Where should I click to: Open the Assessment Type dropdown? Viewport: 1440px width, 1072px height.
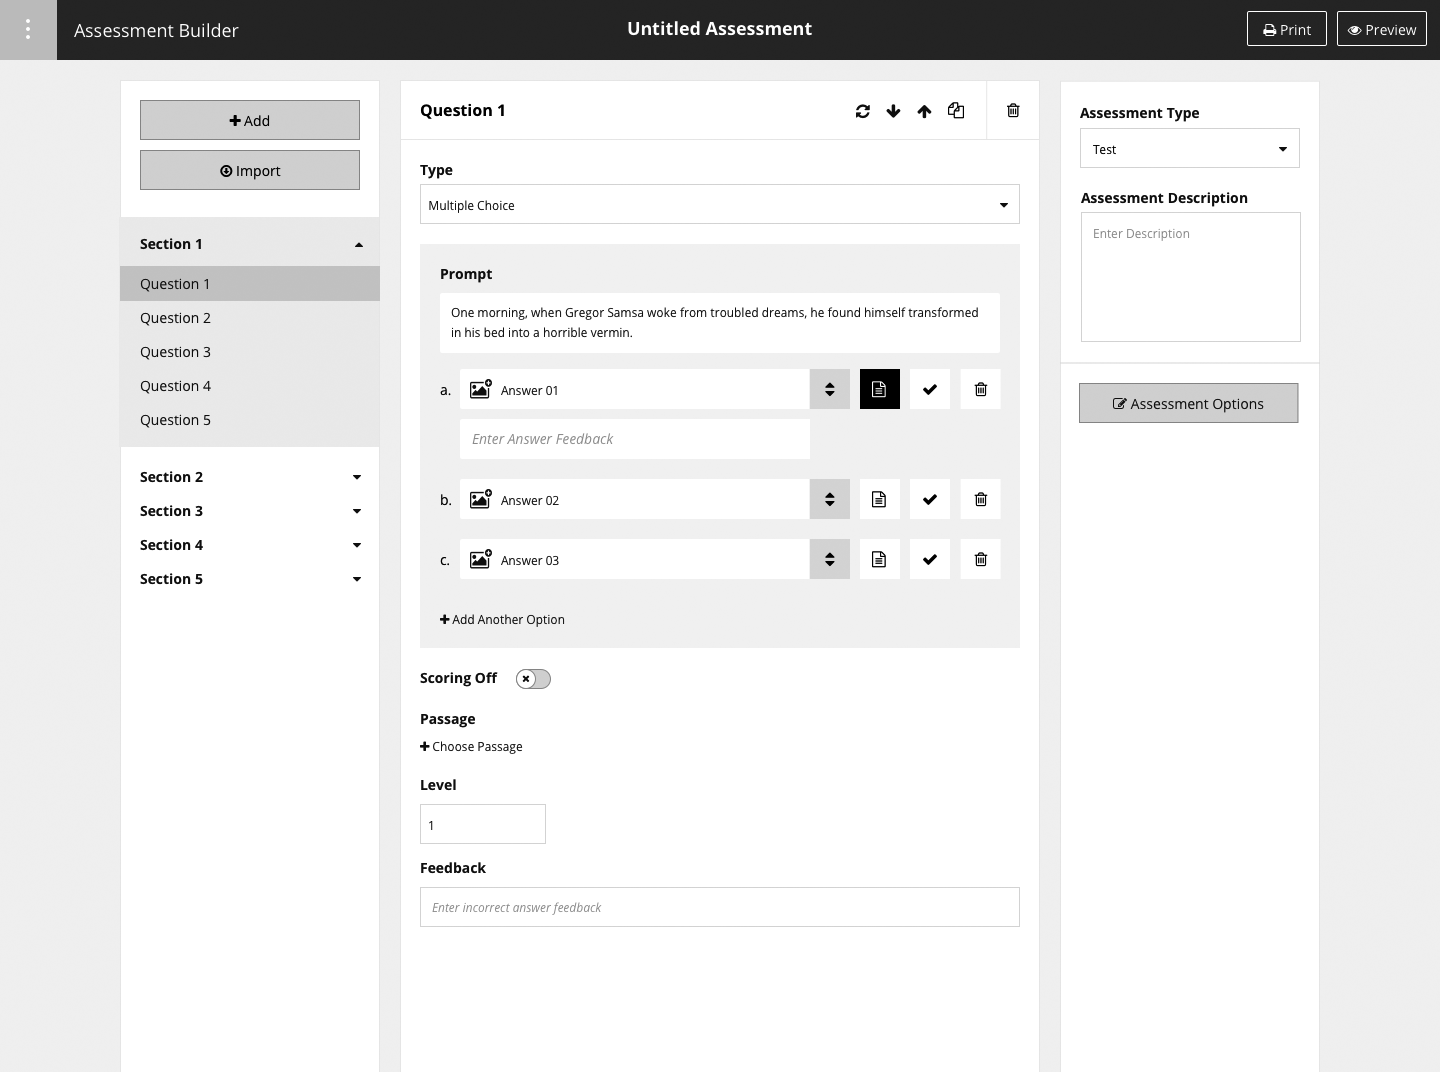(x=1189, y=149)
